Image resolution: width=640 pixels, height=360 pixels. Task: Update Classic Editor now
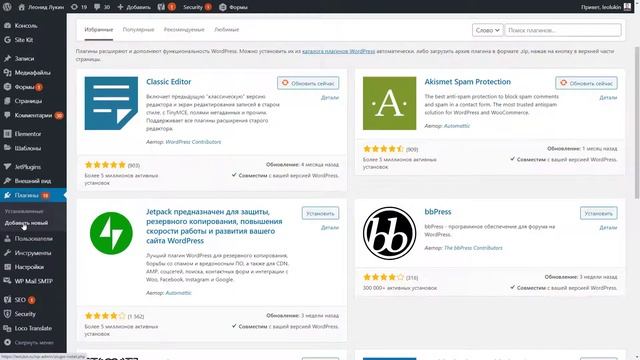click(x=308, y=83)
